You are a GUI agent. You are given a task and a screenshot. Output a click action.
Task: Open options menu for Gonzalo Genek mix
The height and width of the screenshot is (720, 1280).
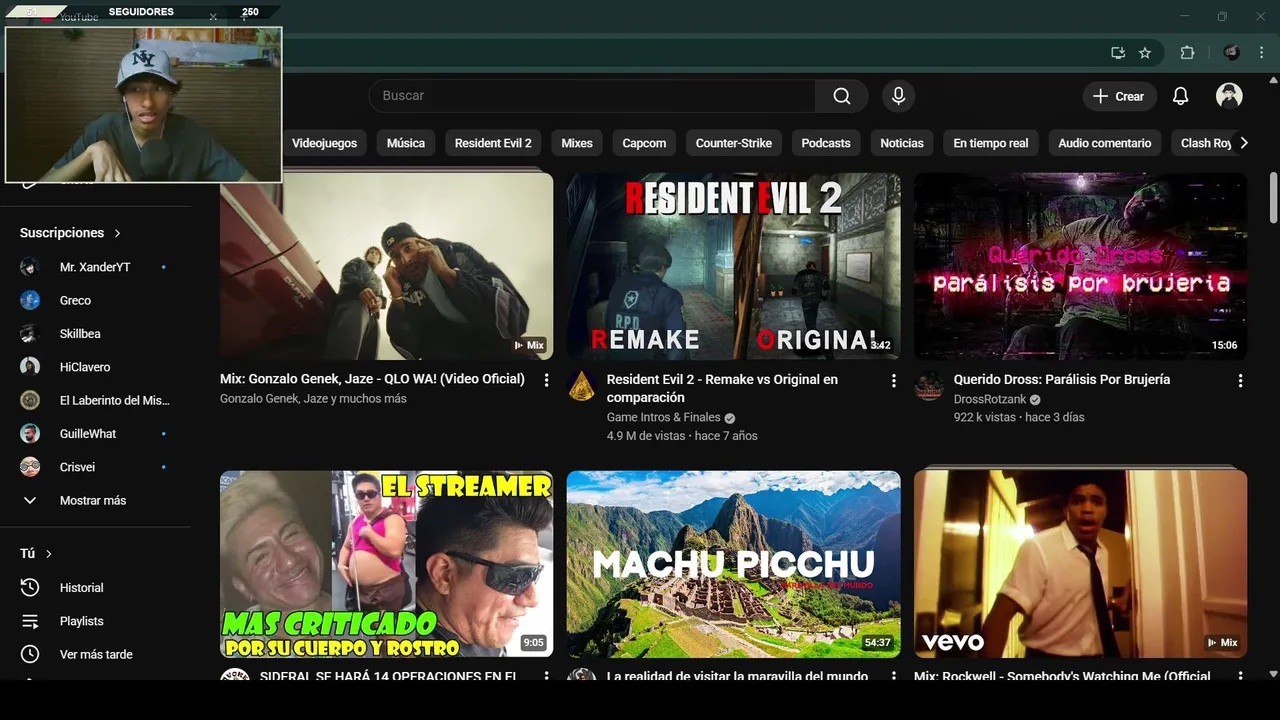coord(546,380)
